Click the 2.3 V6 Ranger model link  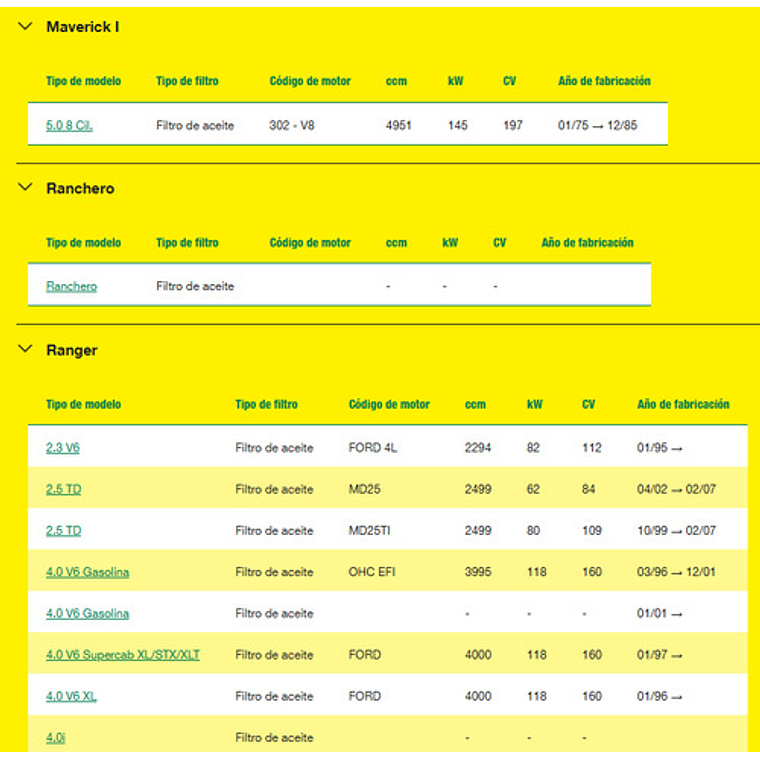click(x=62, y=448)
